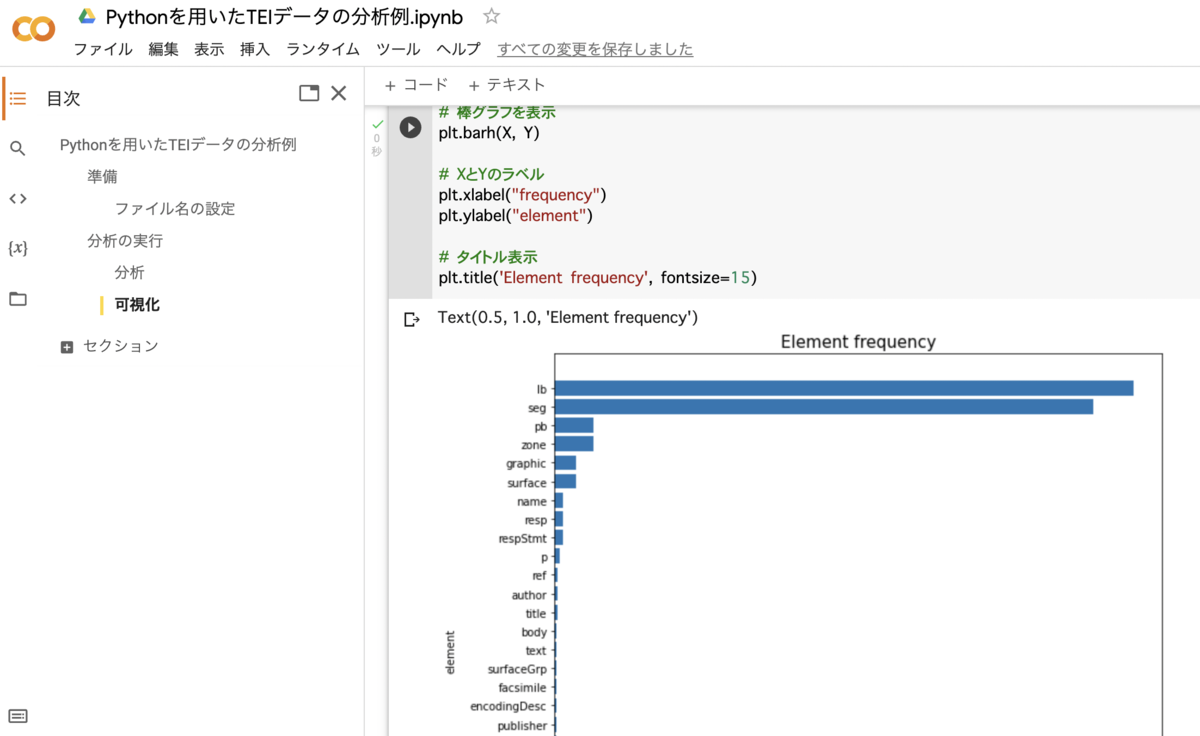Expand the セクション entry
The height and width of the screenshot is (736, 1200).
point(65,345)
